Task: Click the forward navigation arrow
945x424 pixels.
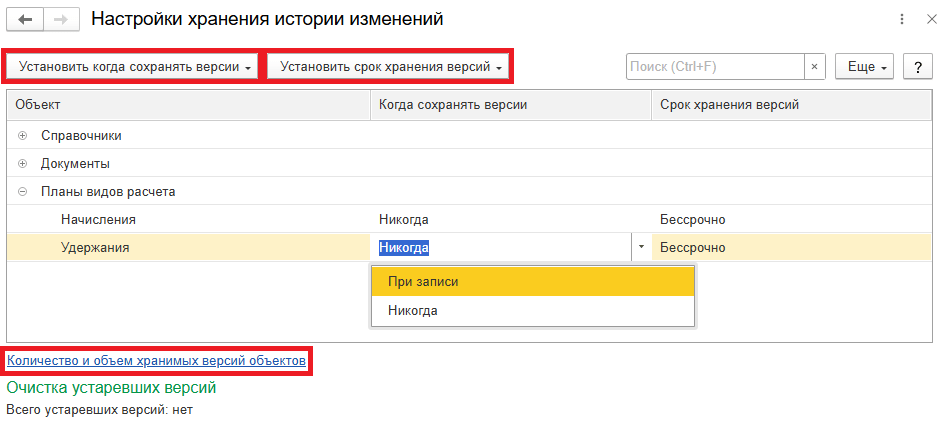Action: 60,19
